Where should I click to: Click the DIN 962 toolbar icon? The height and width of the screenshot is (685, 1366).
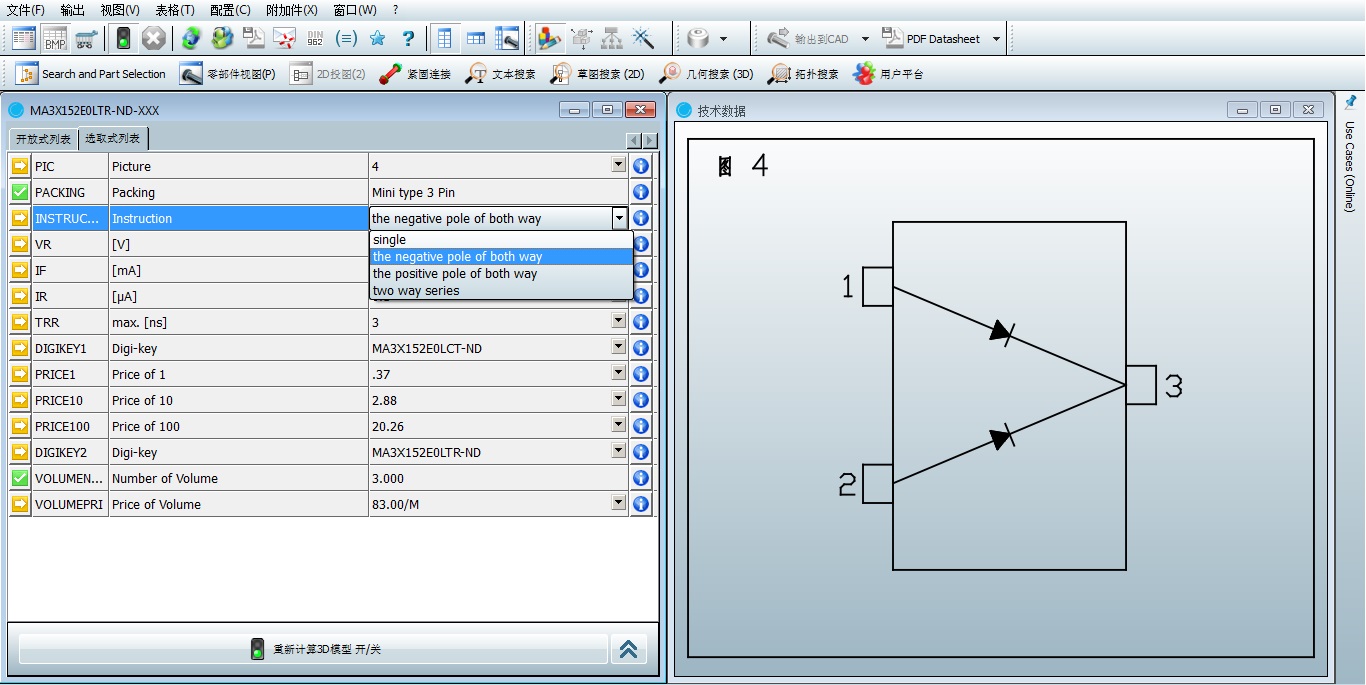tap(315, 39)
